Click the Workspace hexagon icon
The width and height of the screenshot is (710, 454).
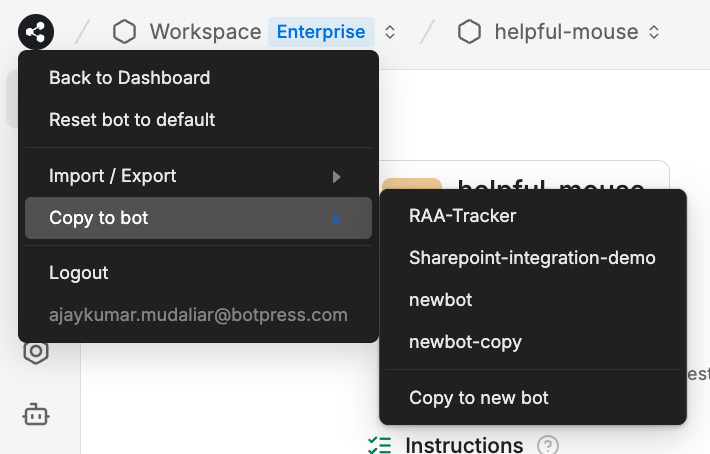coord(124,32)
